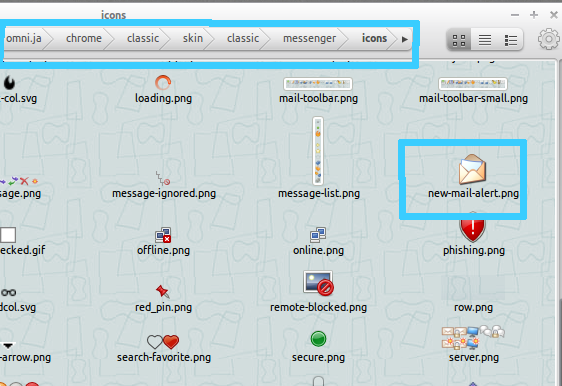This screenshot has height=386, width=562.
Task: Go to the classic folder after skin
Action: pyautogui.click(x=243, y=38)
